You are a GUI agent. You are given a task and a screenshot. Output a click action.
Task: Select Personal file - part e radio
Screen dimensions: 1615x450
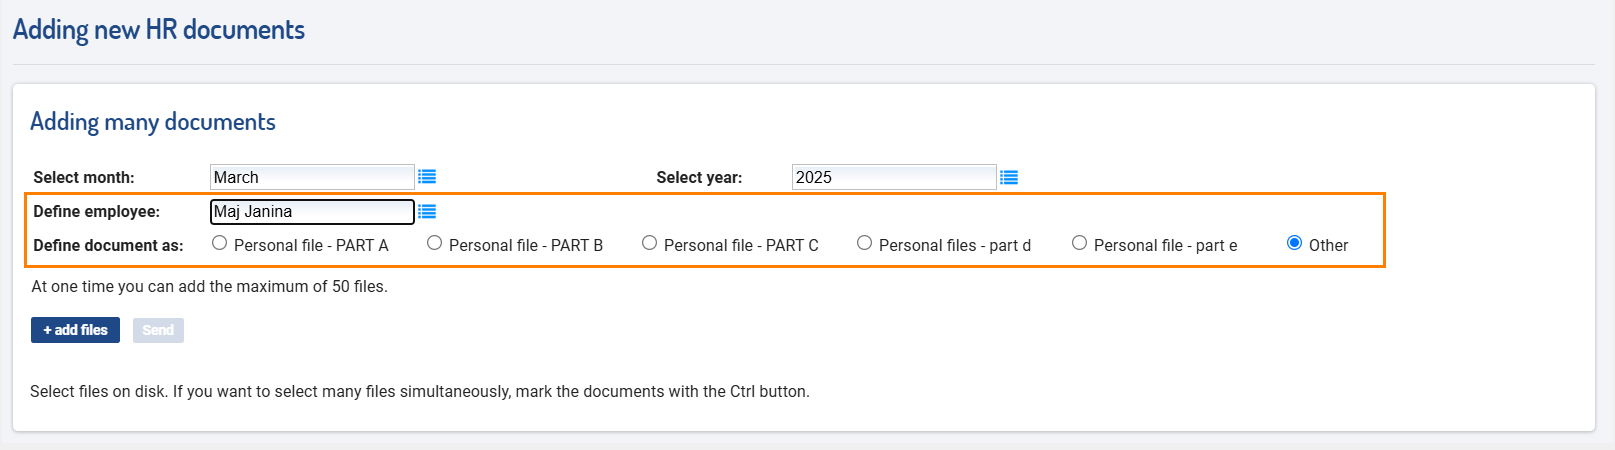pos(1079,243)
